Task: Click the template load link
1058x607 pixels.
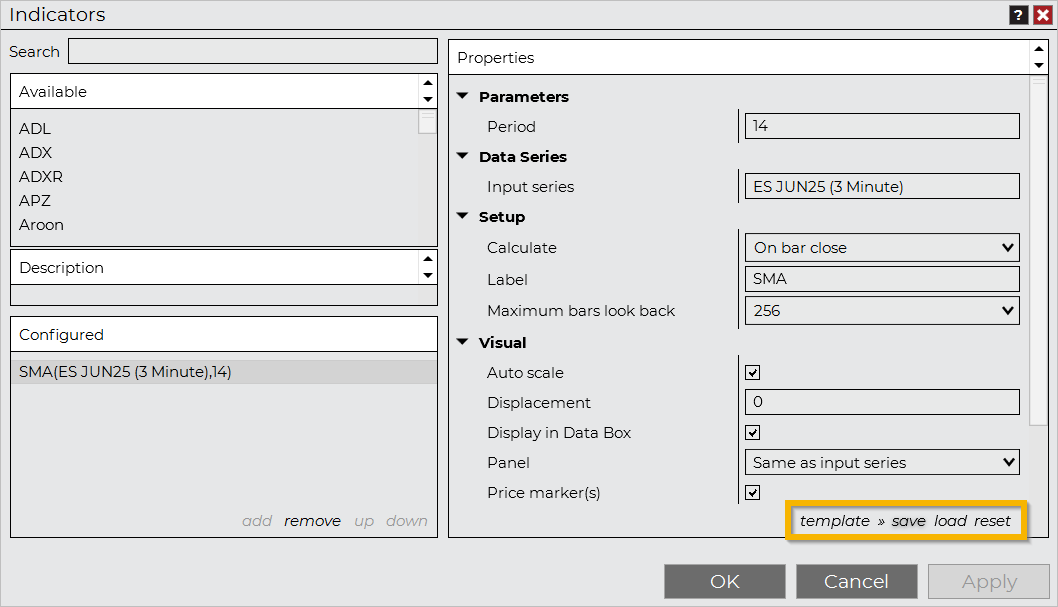Action: click(950, 521)
